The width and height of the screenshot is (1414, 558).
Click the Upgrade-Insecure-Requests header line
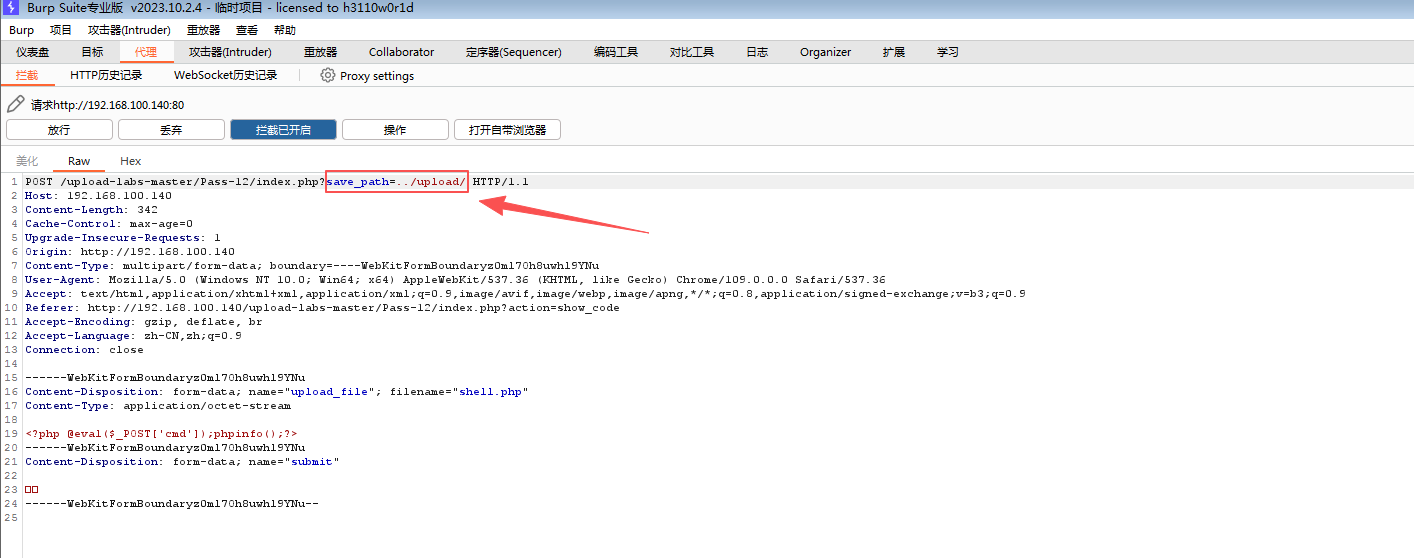tap(123, 238)
